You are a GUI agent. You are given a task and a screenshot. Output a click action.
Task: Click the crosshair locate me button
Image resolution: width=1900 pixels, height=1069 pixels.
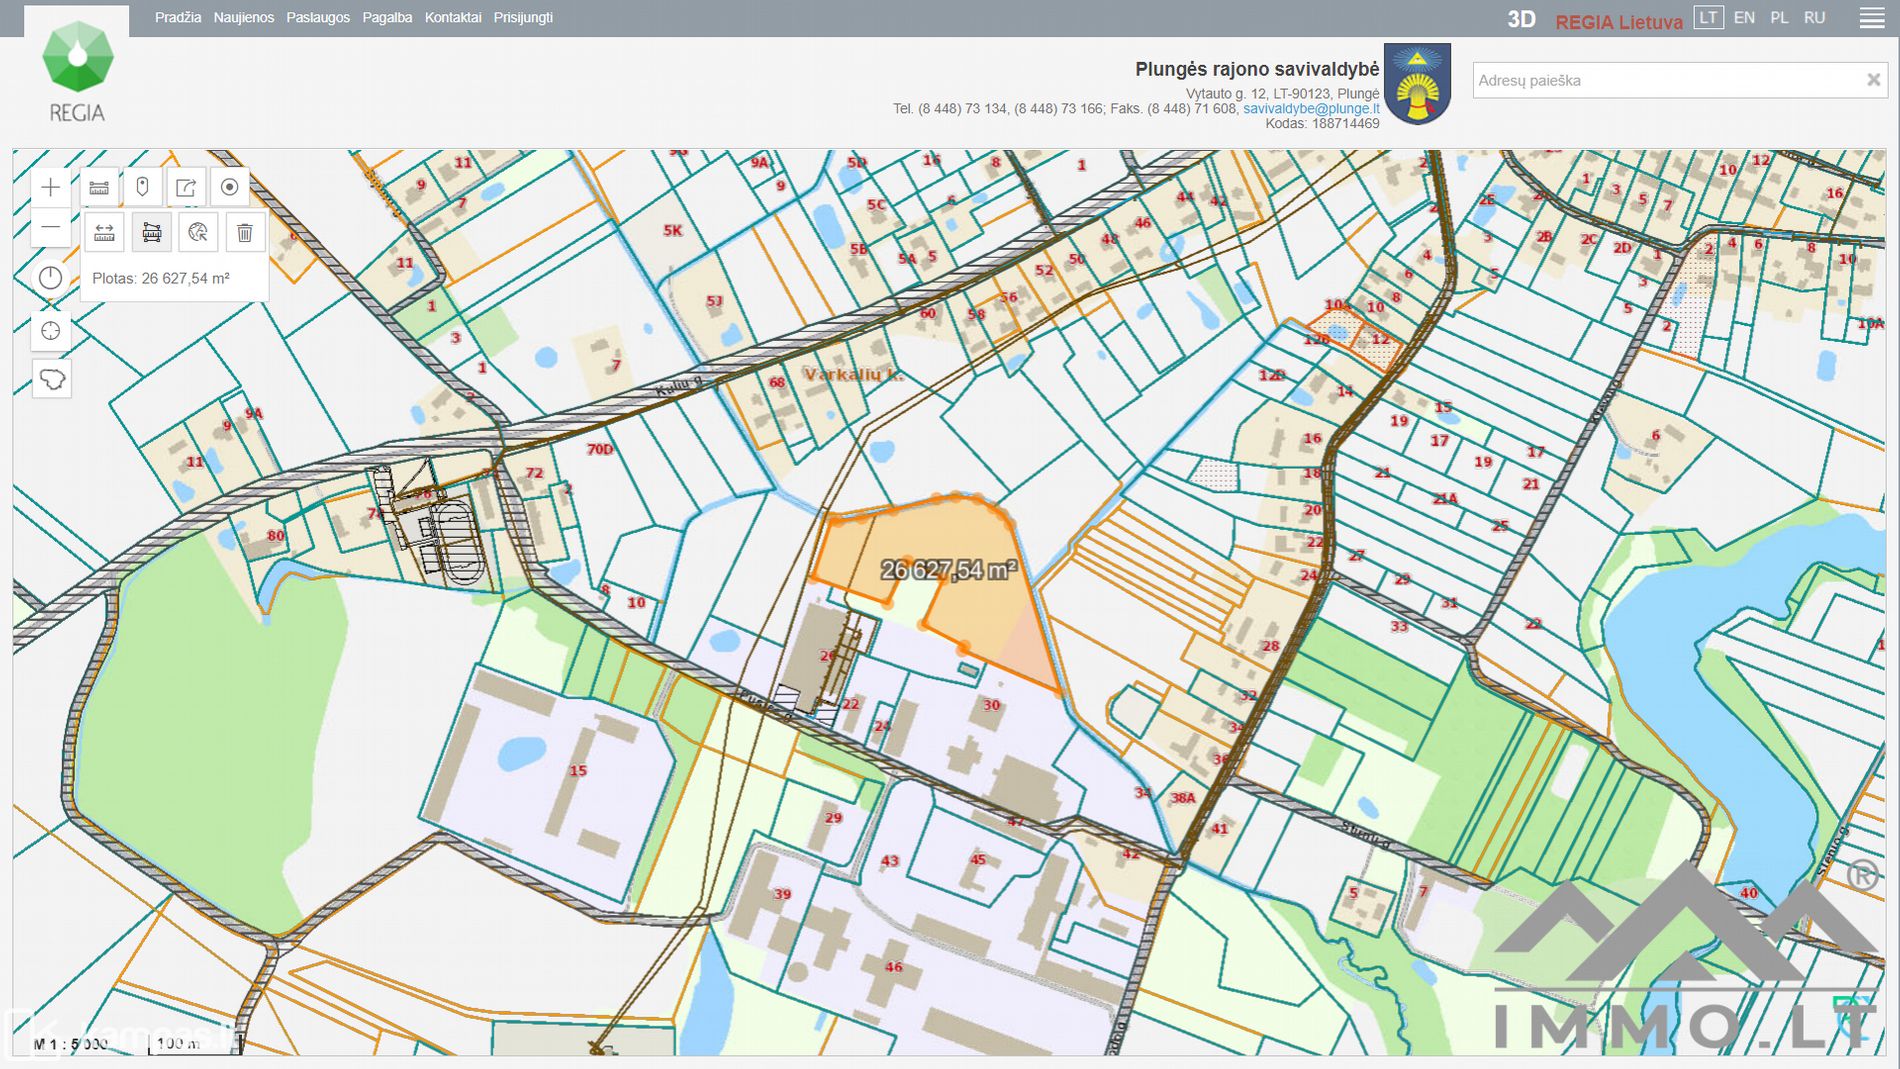point(51,331)
